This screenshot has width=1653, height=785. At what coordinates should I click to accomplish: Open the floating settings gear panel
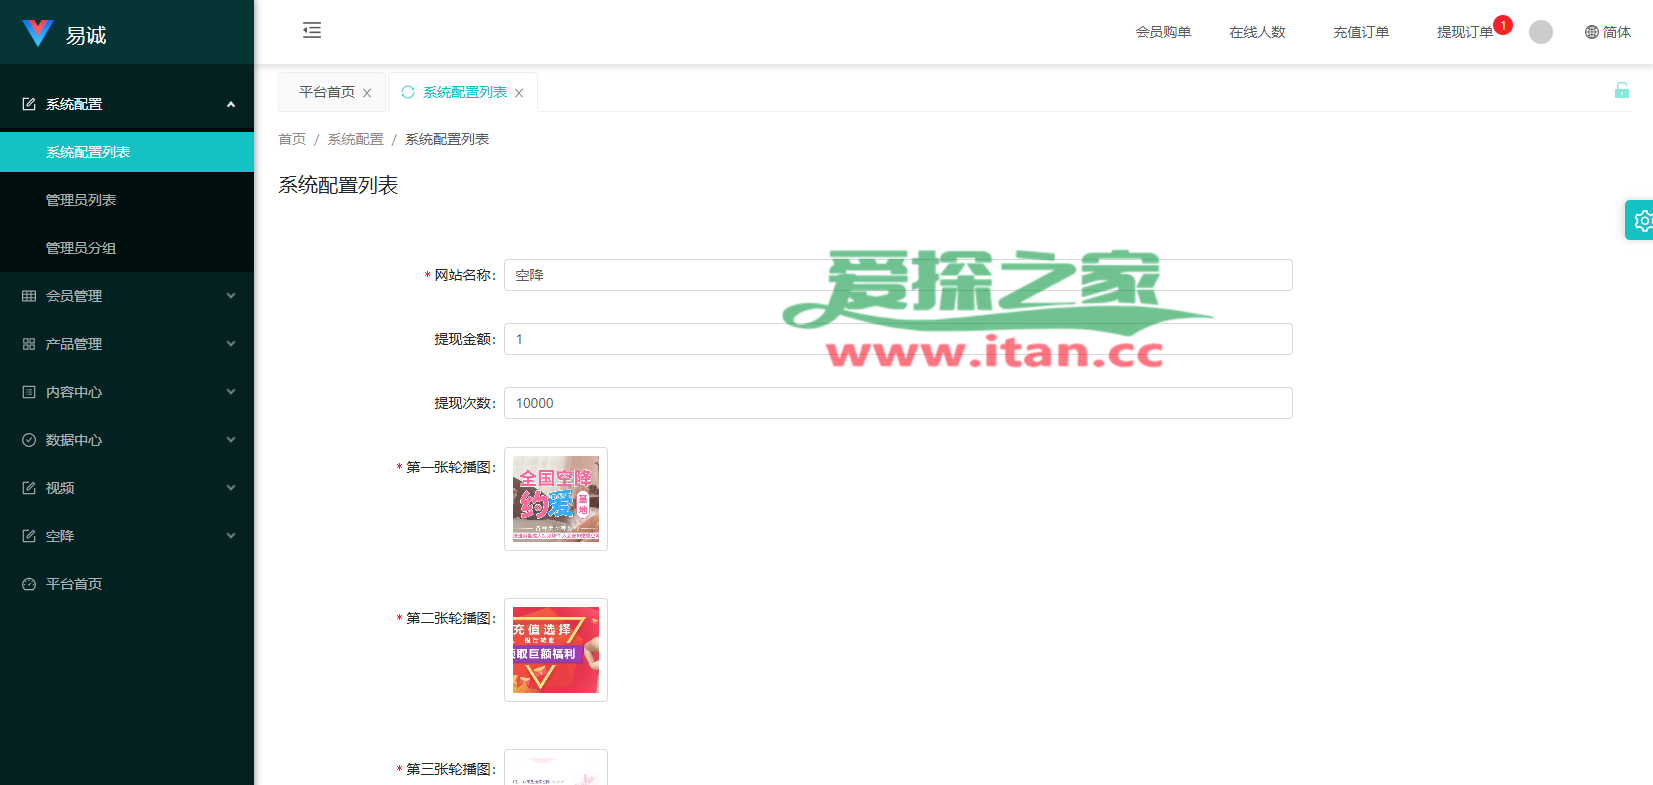click(x=1641, y=220)
